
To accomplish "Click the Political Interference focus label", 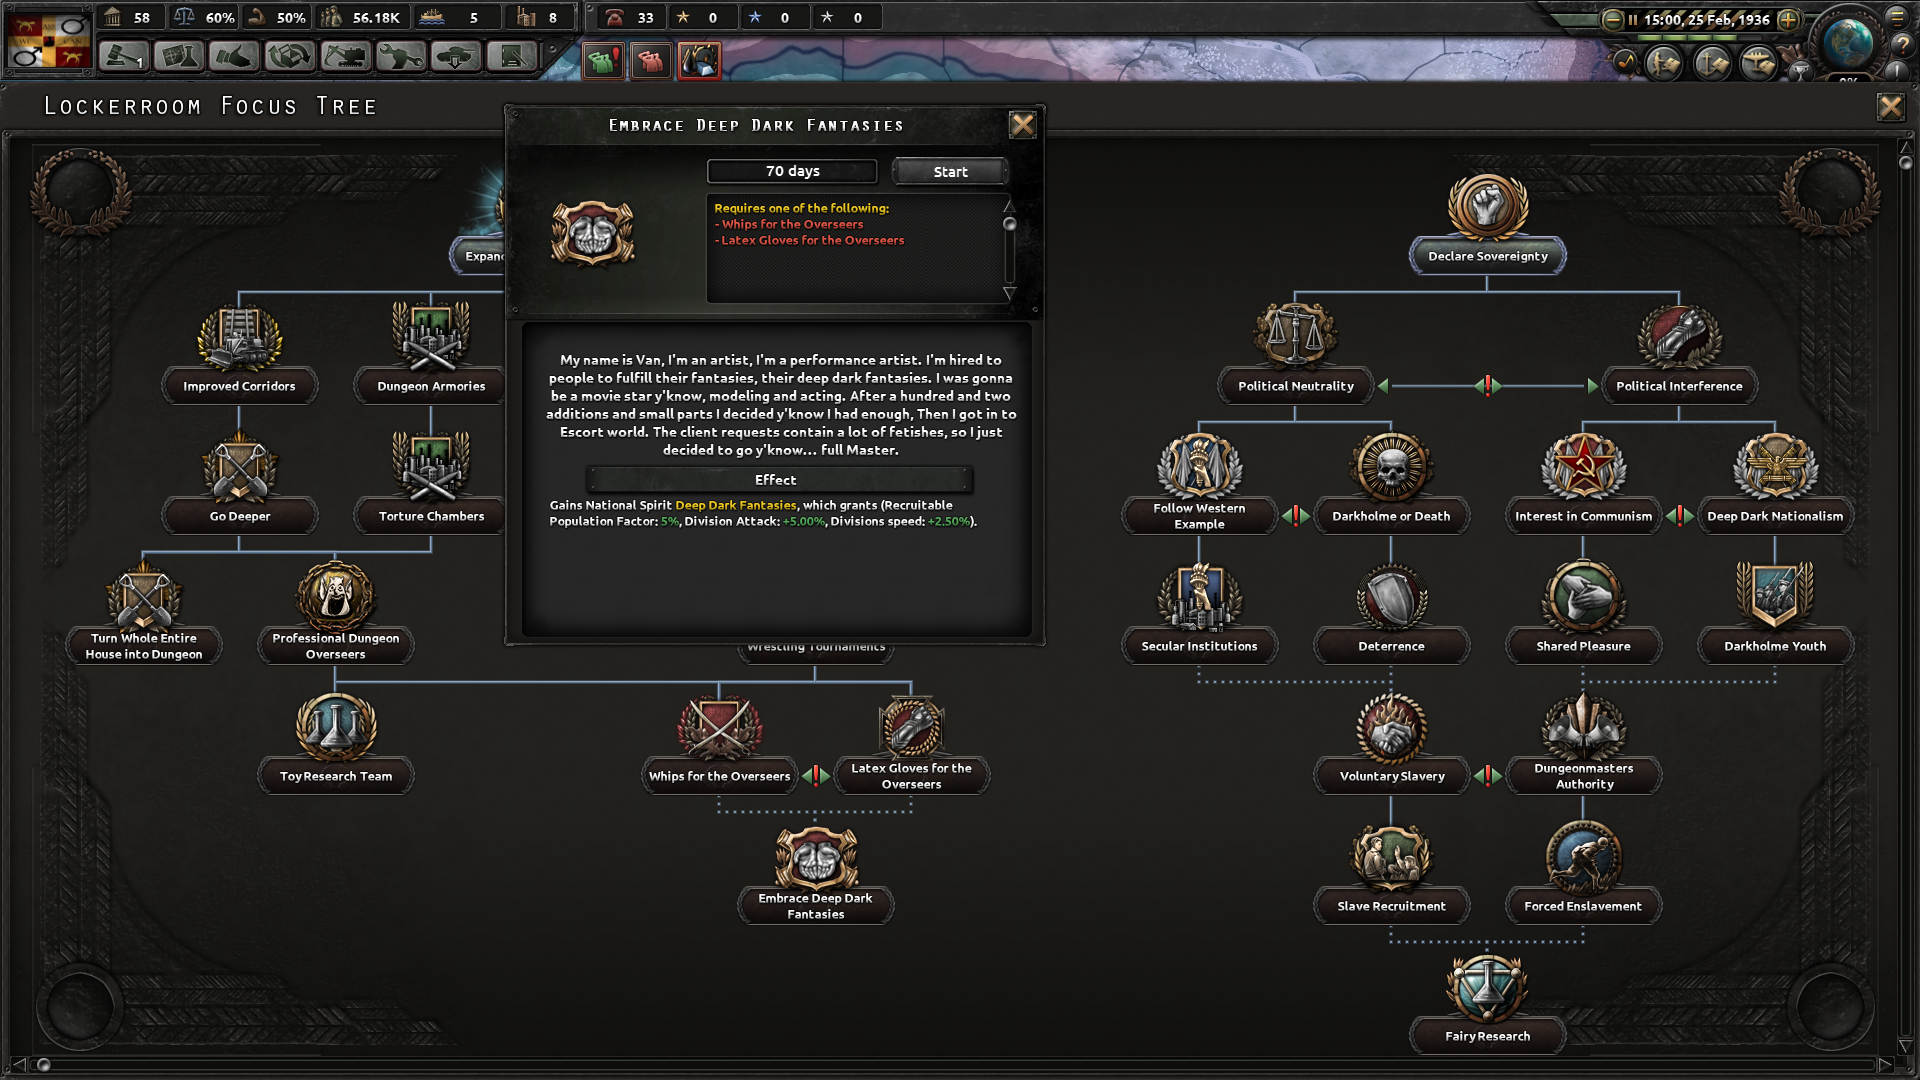I will (1679, 386).
